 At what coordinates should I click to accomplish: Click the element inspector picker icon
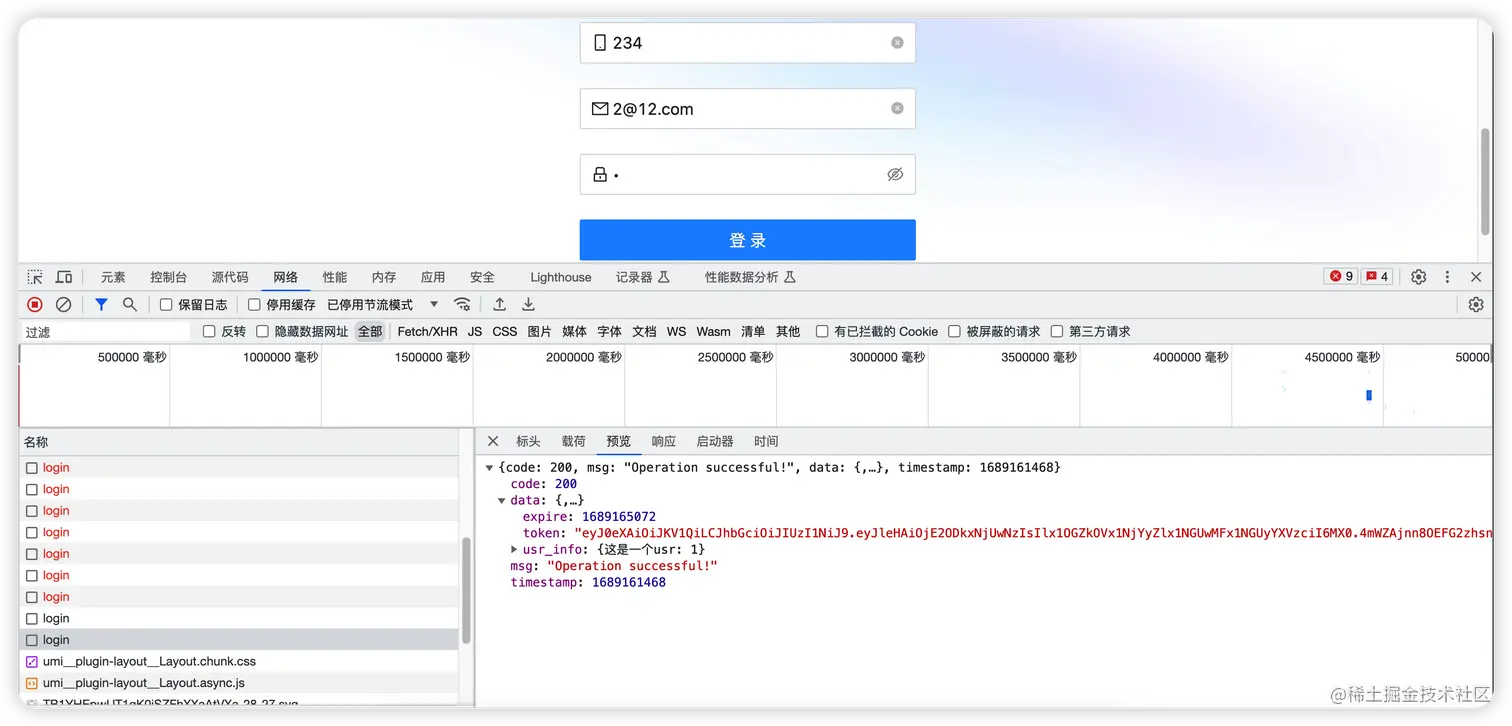(35, 277)
